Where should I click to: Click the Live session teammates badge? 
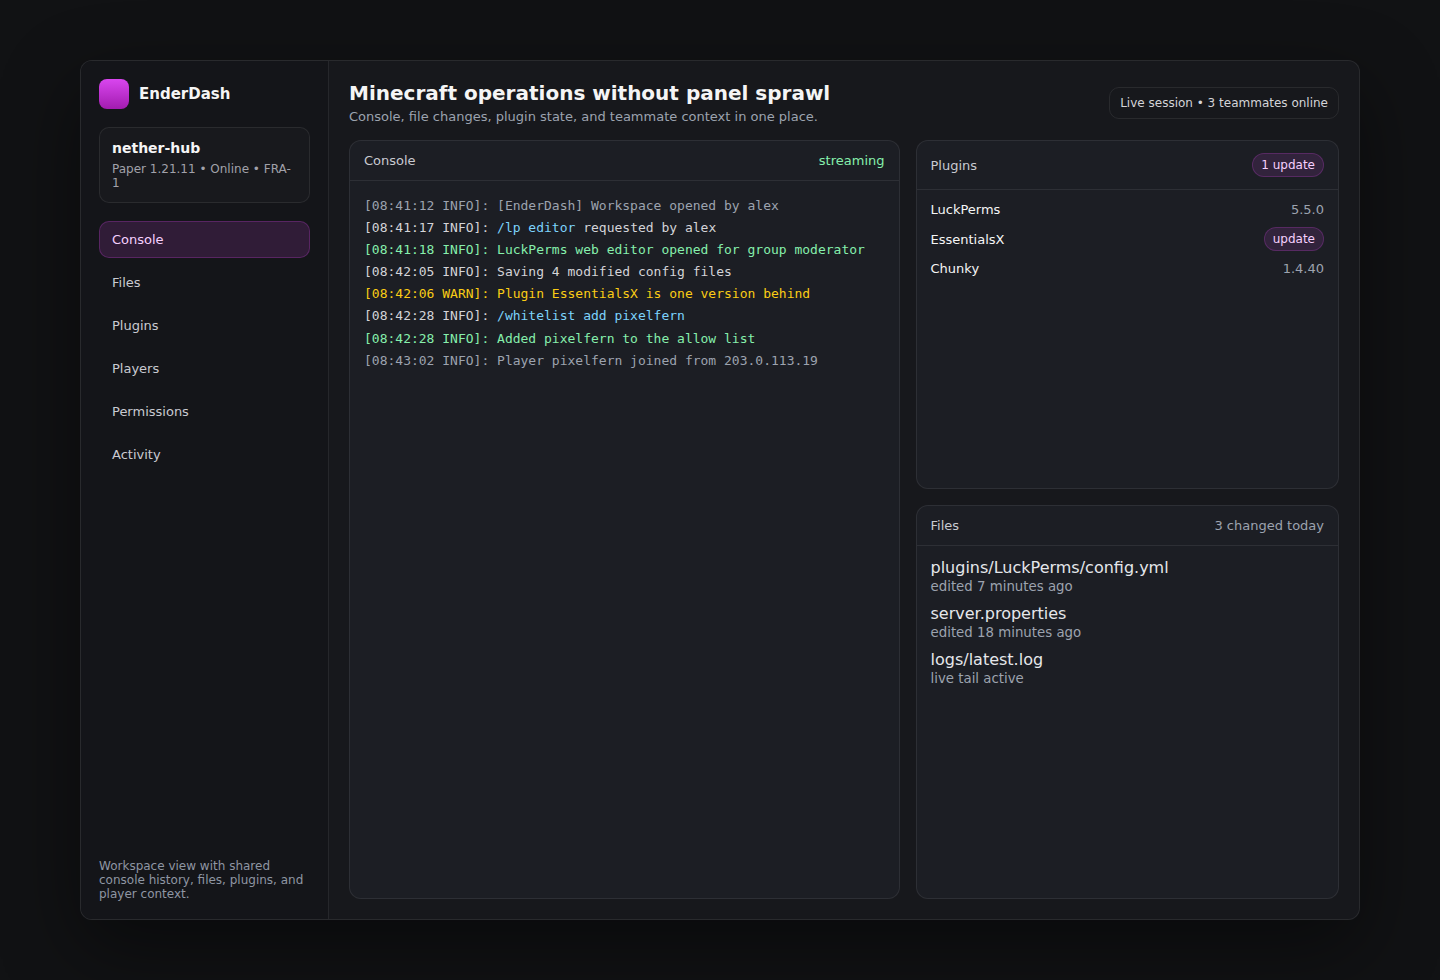(x=1223, y=103)
